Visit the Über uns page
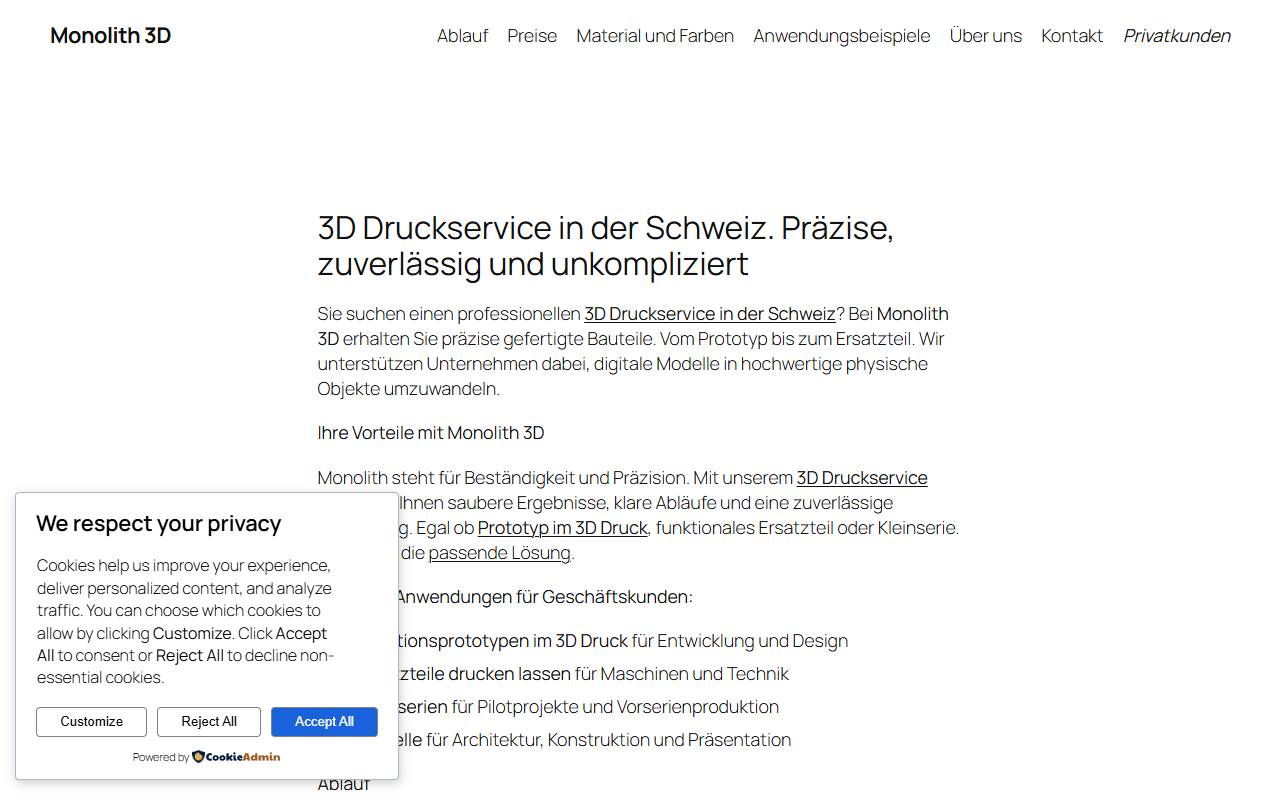Viewport: 1280px width, 800px height. pos(986,35)
